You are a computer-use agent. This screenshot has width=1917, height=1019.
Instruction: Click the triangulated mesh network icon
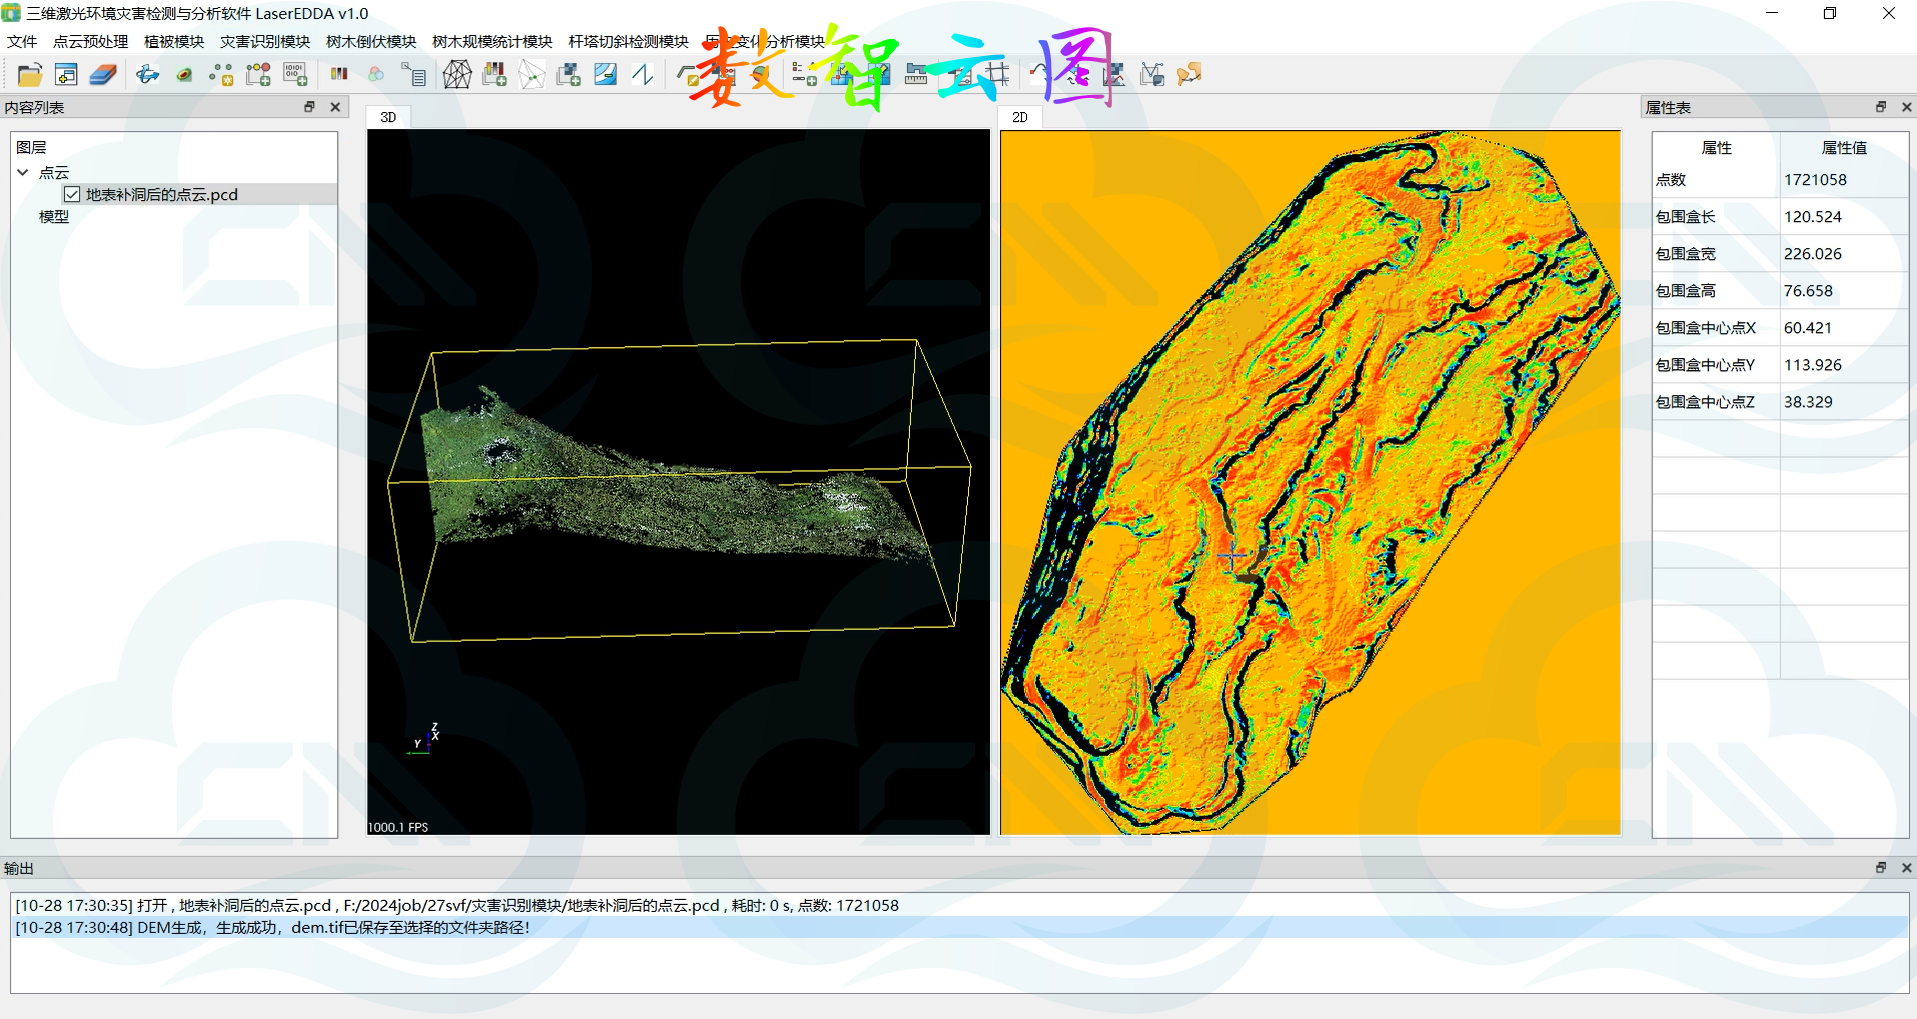(457, 75)
